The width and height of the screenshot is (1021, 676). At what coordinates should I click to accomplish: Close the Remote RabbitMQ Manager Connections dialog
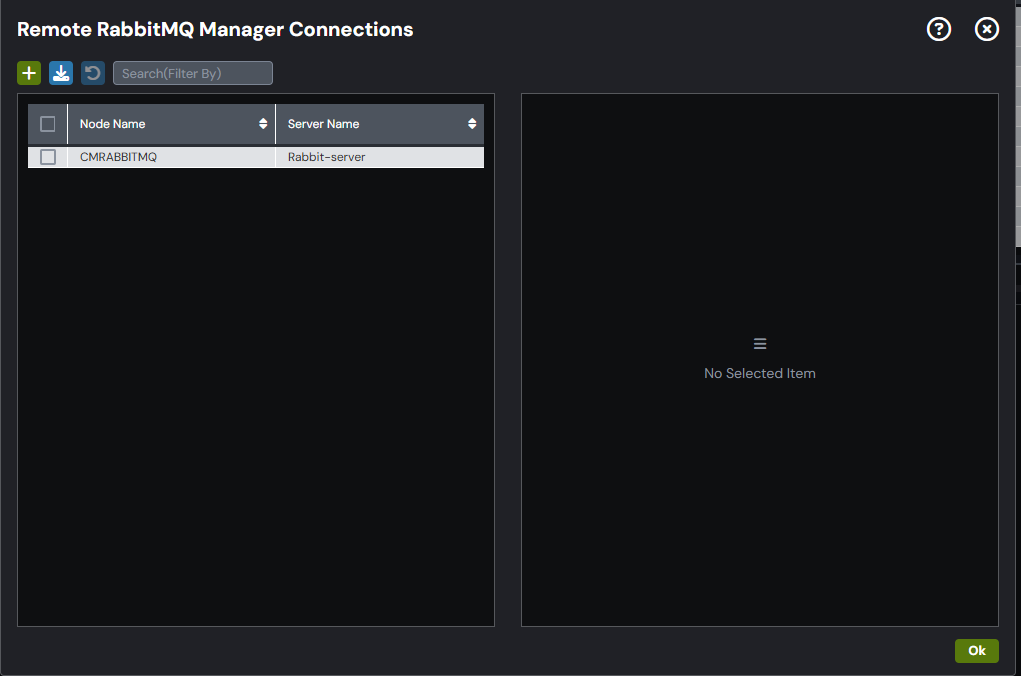point(986,29)
